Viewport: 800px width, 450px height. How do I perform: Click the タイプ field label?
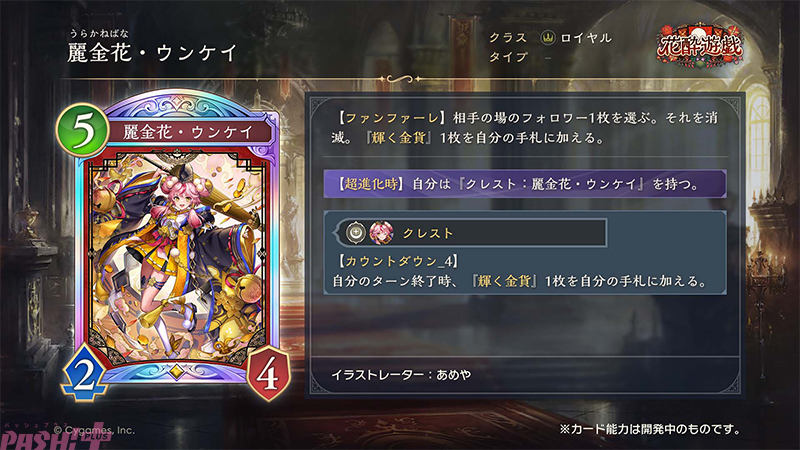[508, 57]
